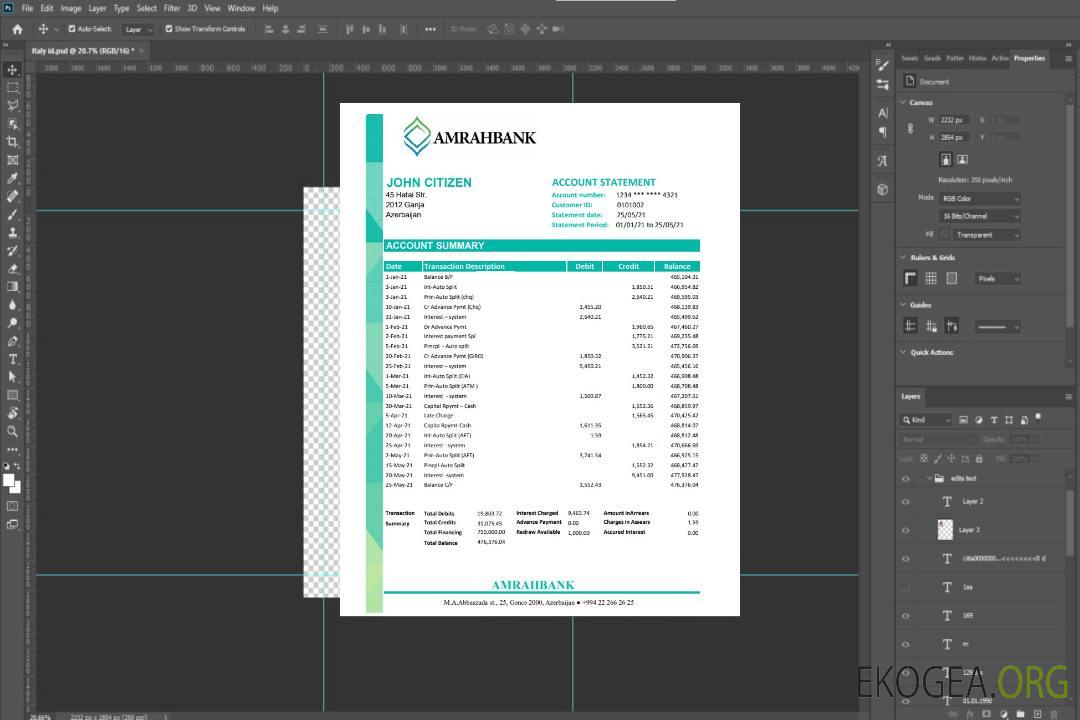Select the Zoom tool
Viewport: 1080px width, 720px height.
pyautogui.click(x=12, y=431)
